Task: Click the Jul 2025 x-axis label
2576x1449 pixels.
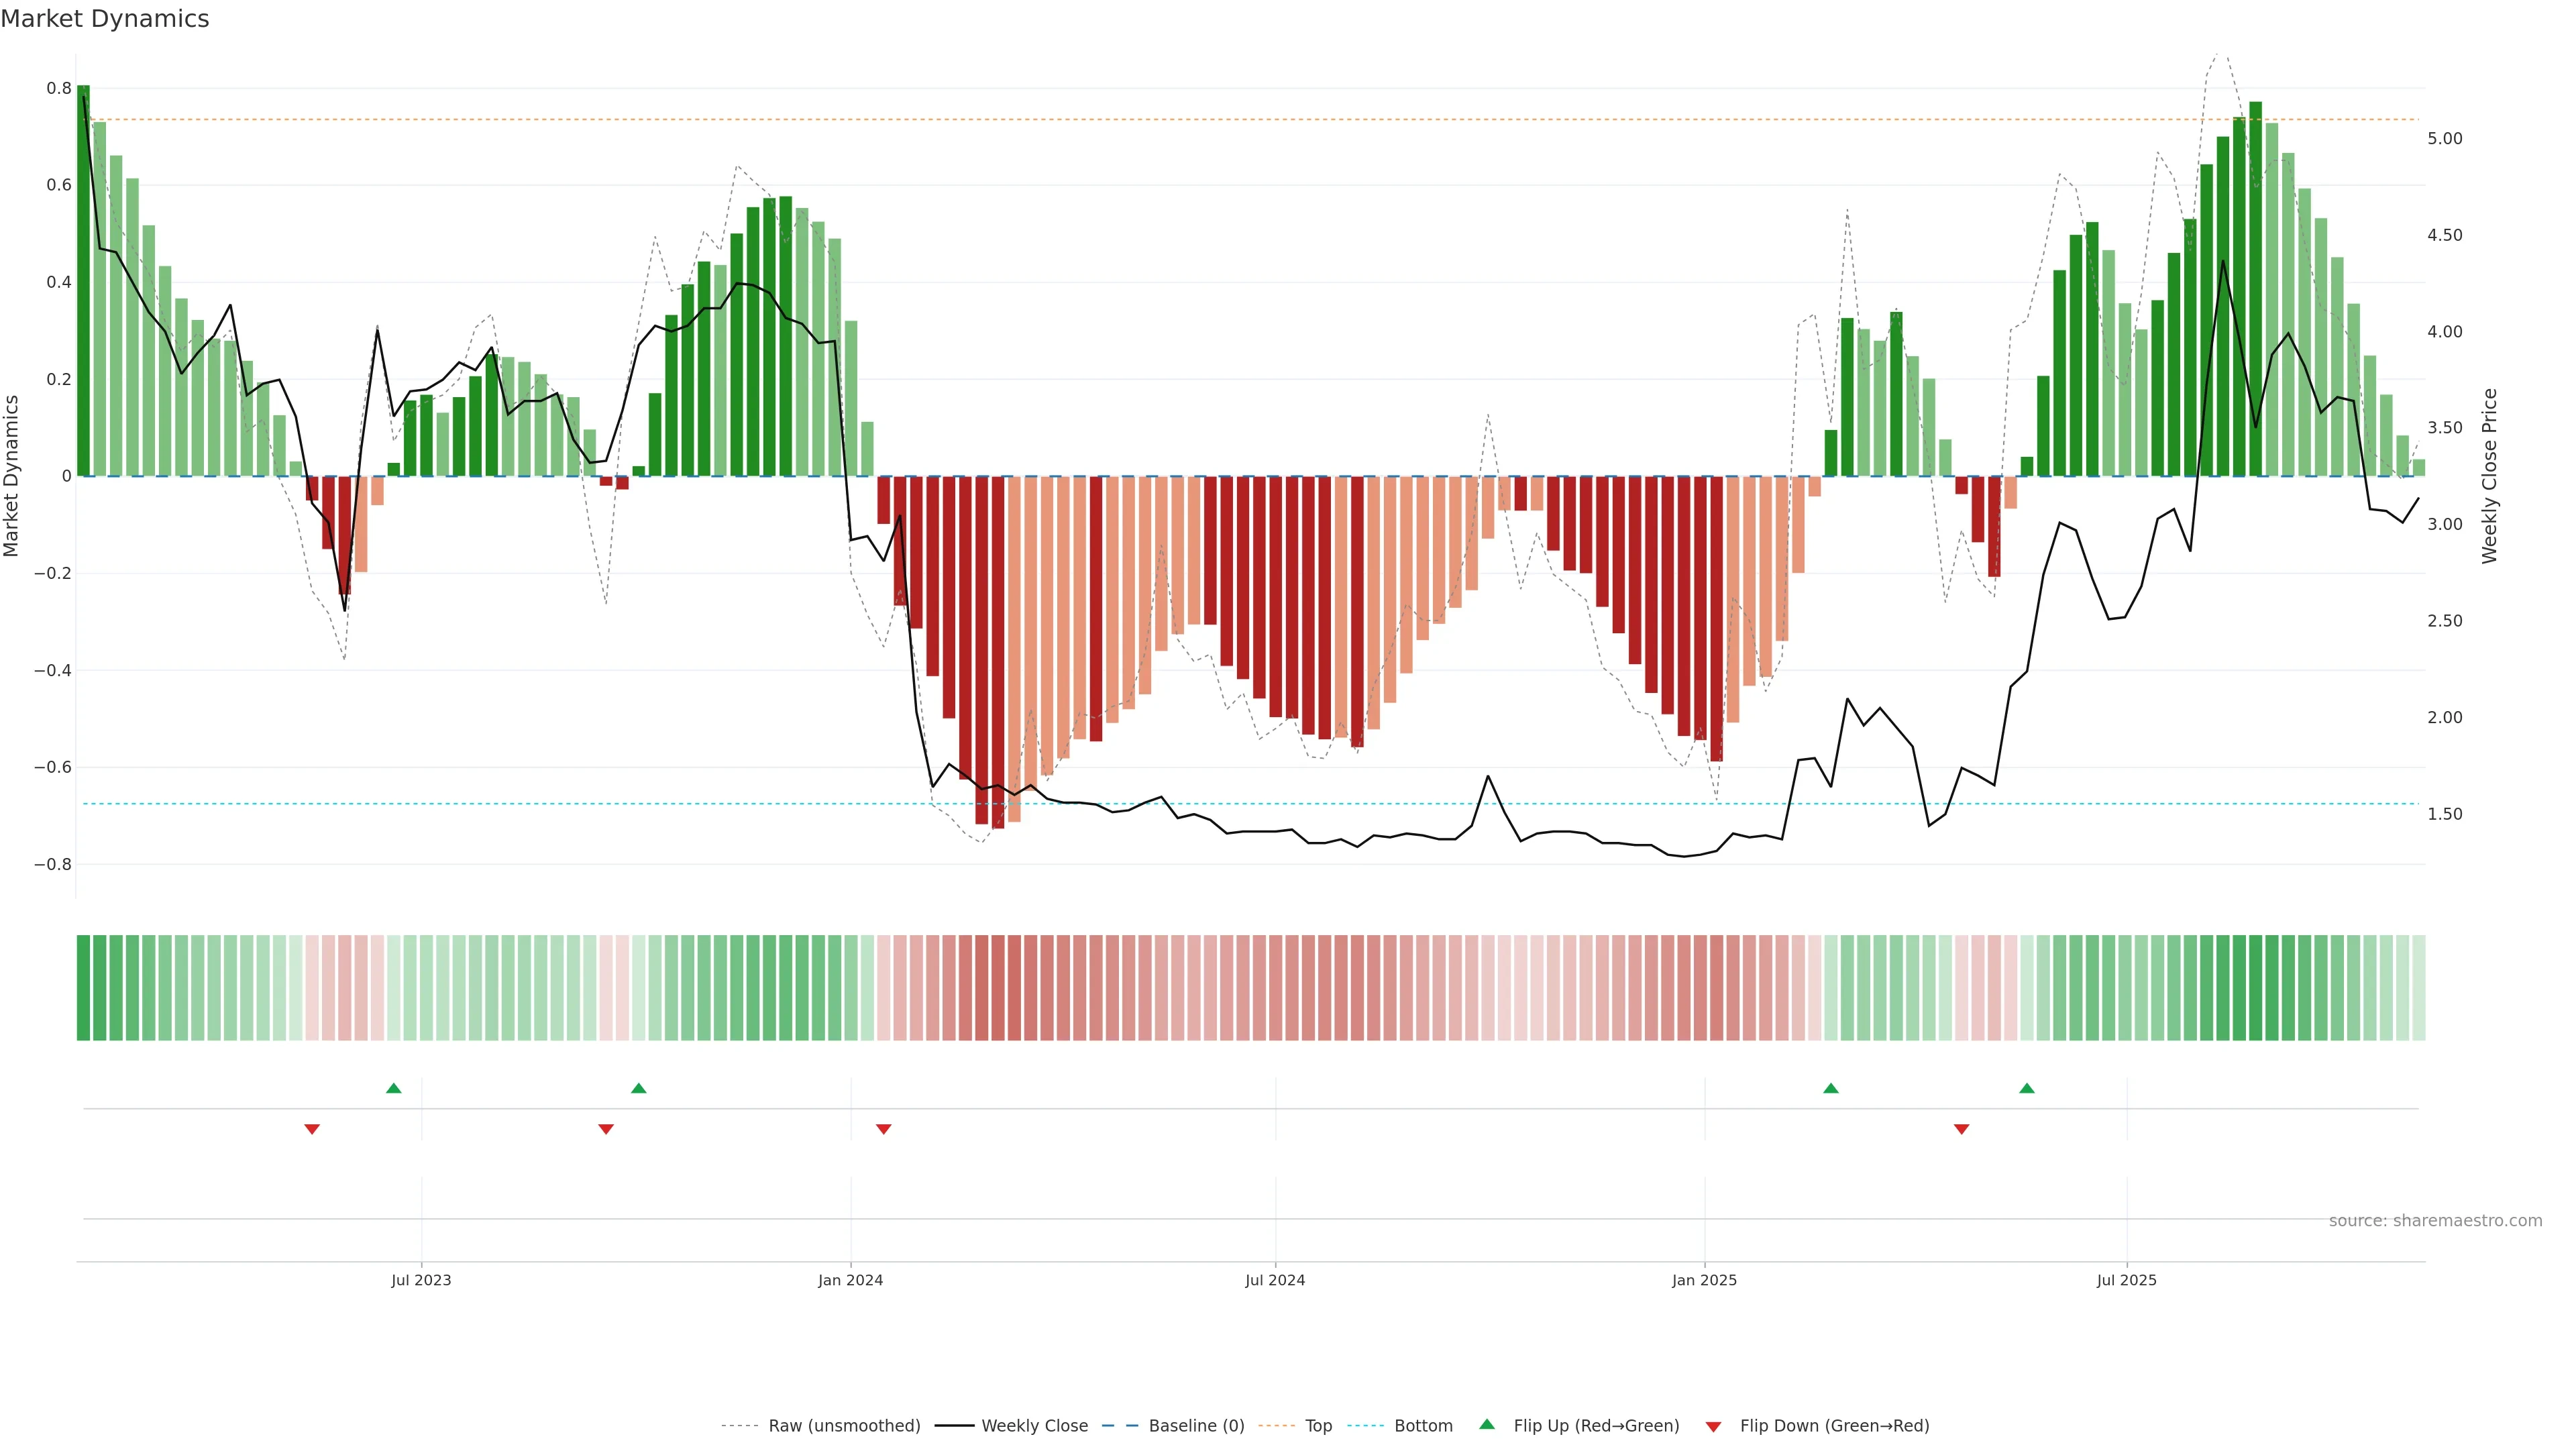Action: click(x=2126, y=1280)
